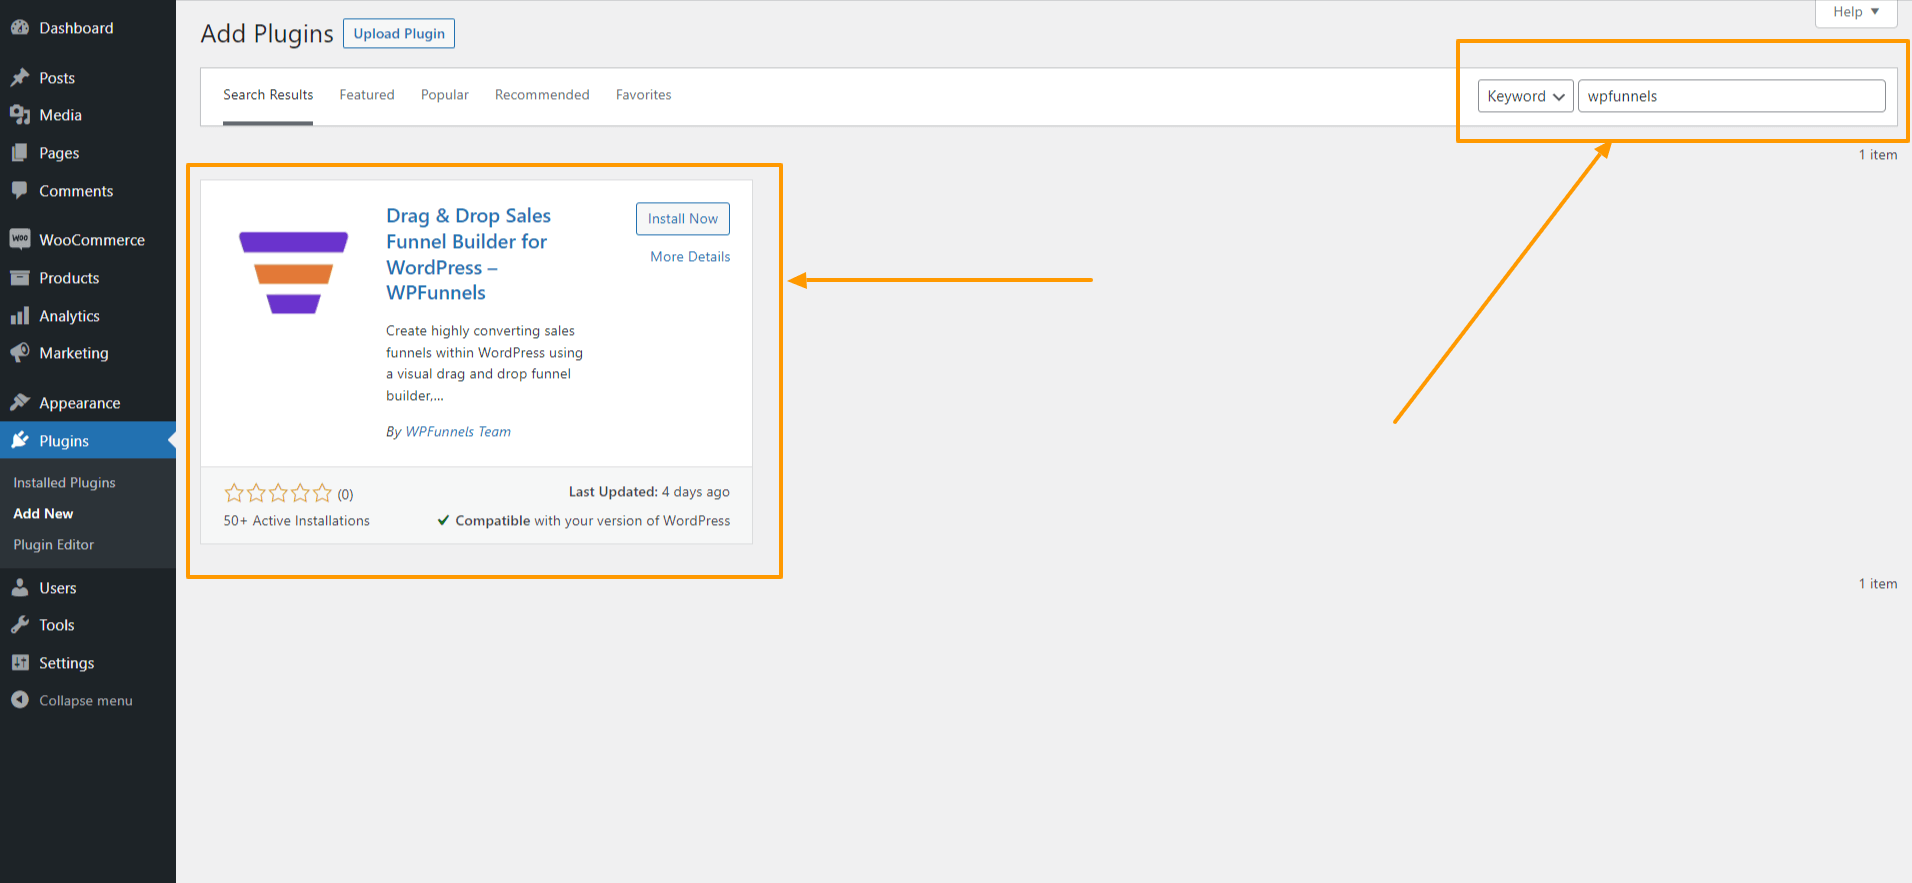The height and width of the screenshot is (883, 1912).
Task: Open Plugin Editor submenu item
Action: 53,544
